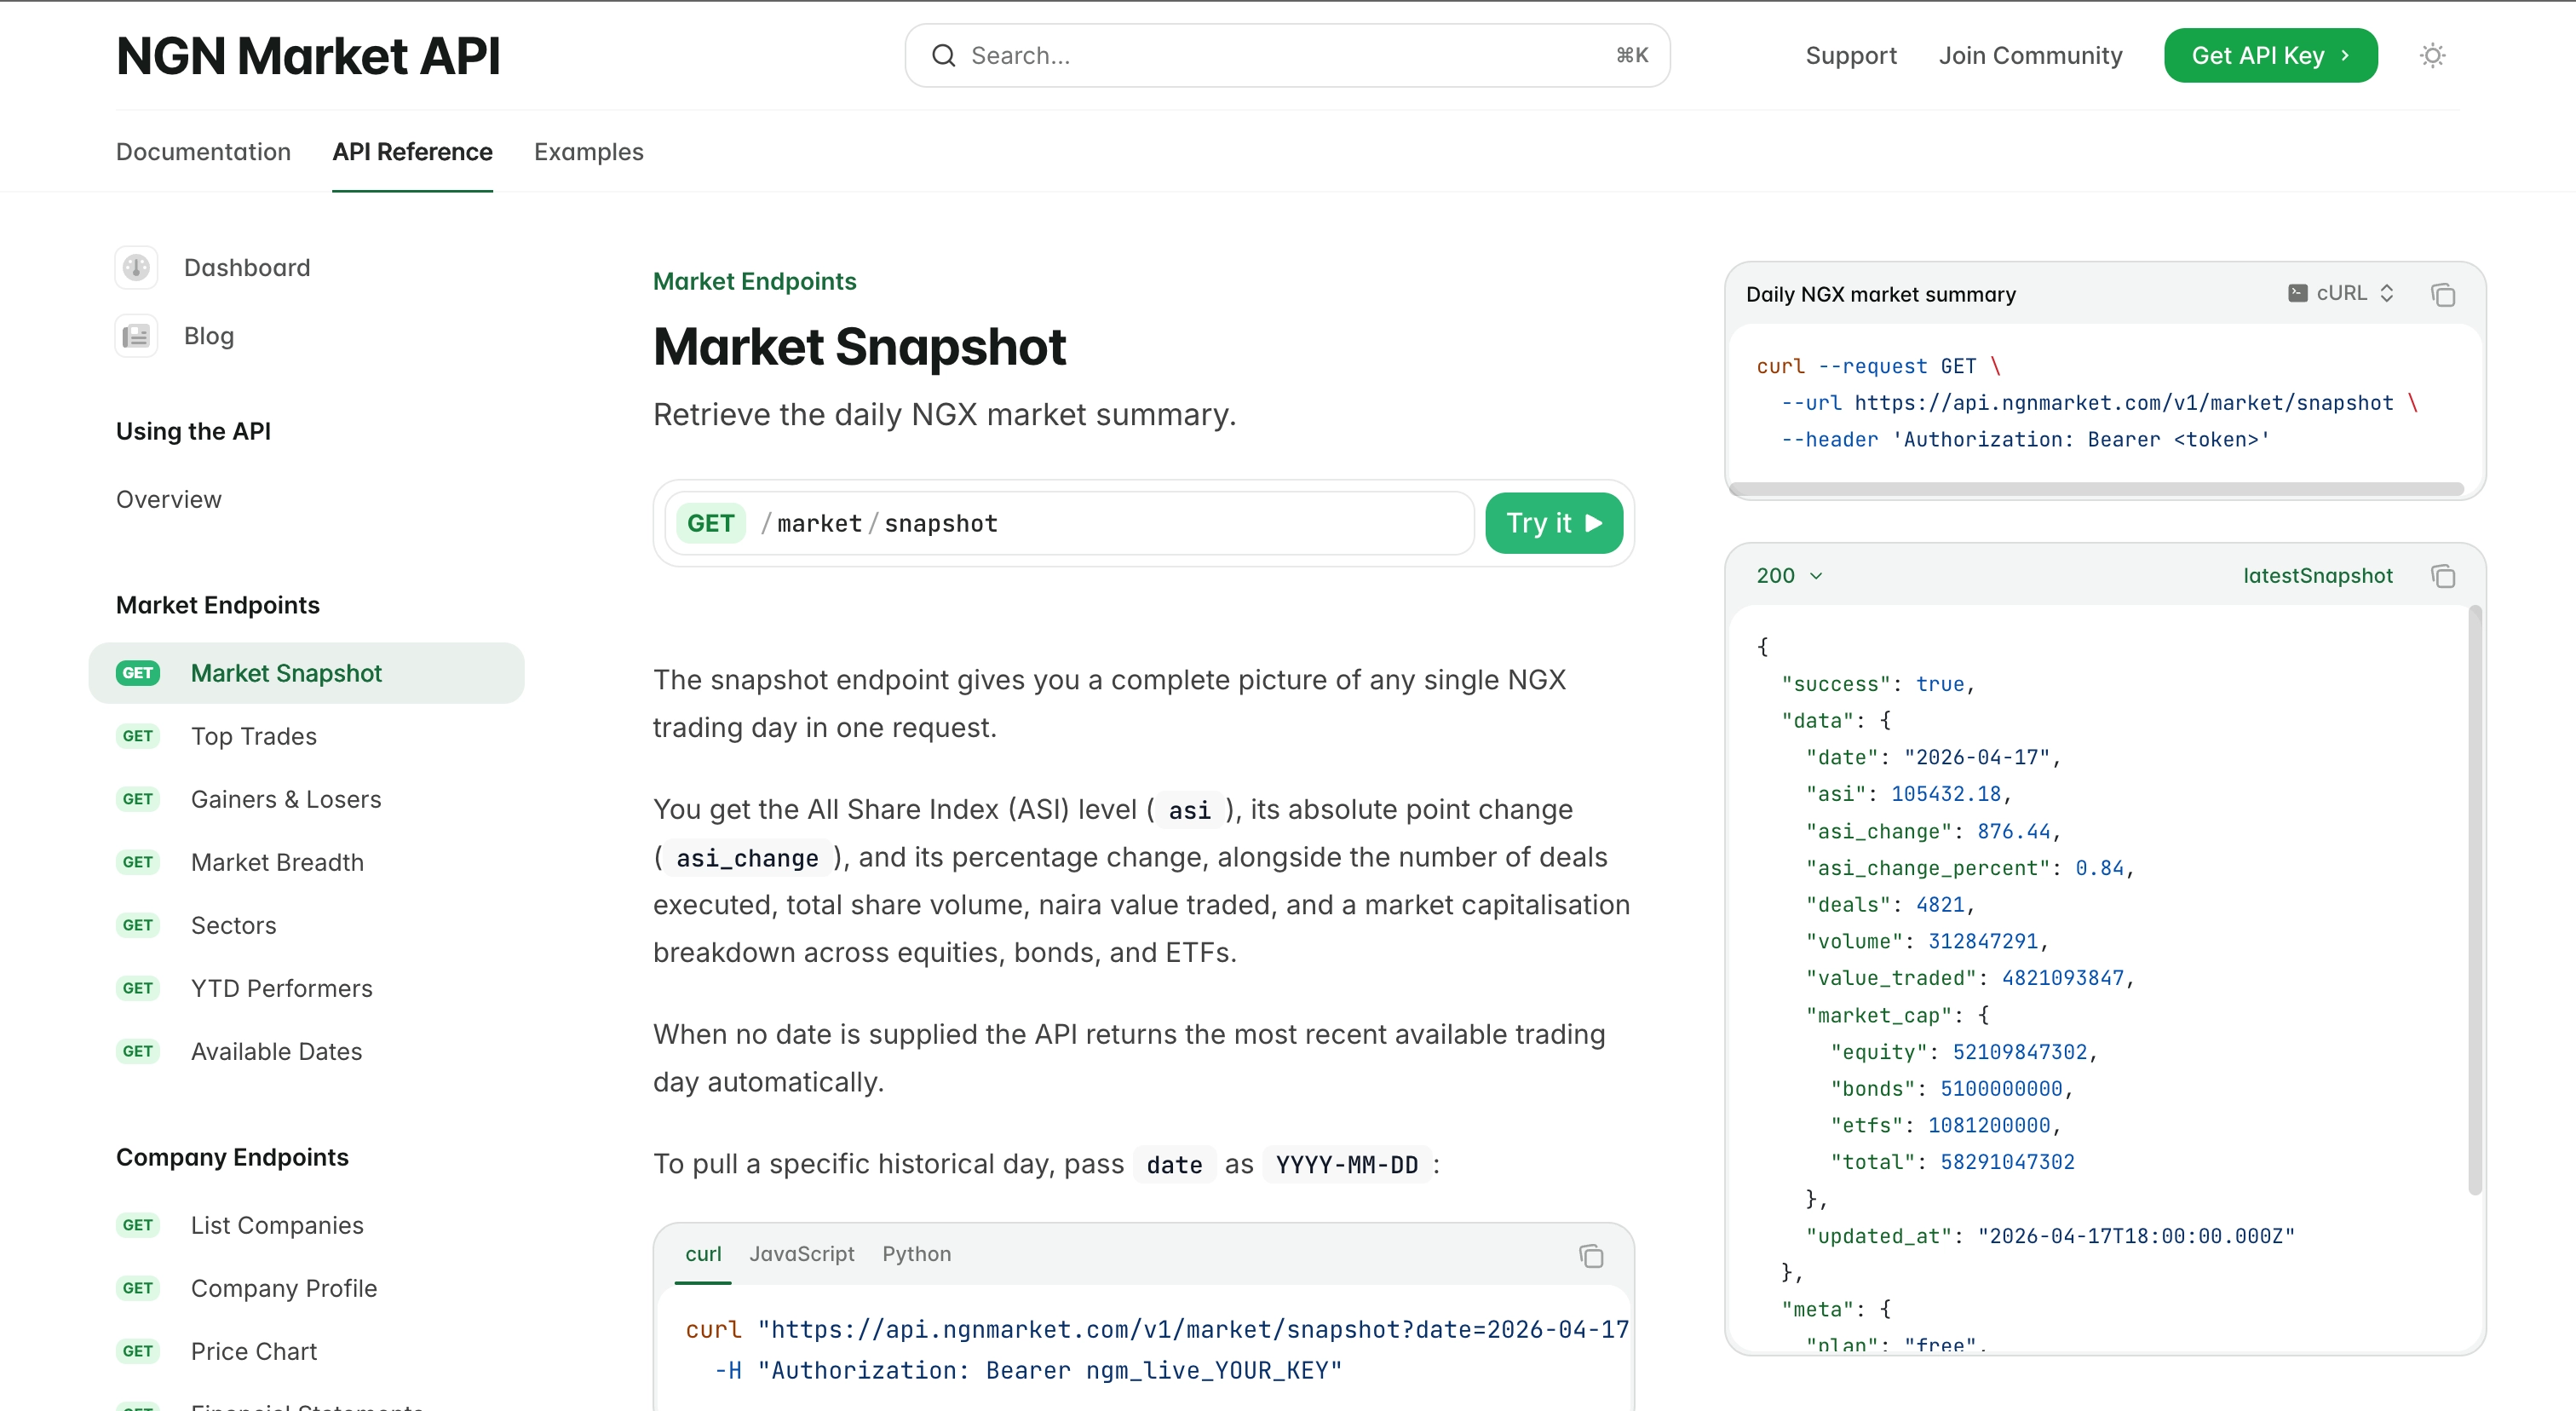The height and width of the screenshot is (1411, 2576).
Task: Click the Market Endpoints breadcrumb link
Action: coord(754,281)
